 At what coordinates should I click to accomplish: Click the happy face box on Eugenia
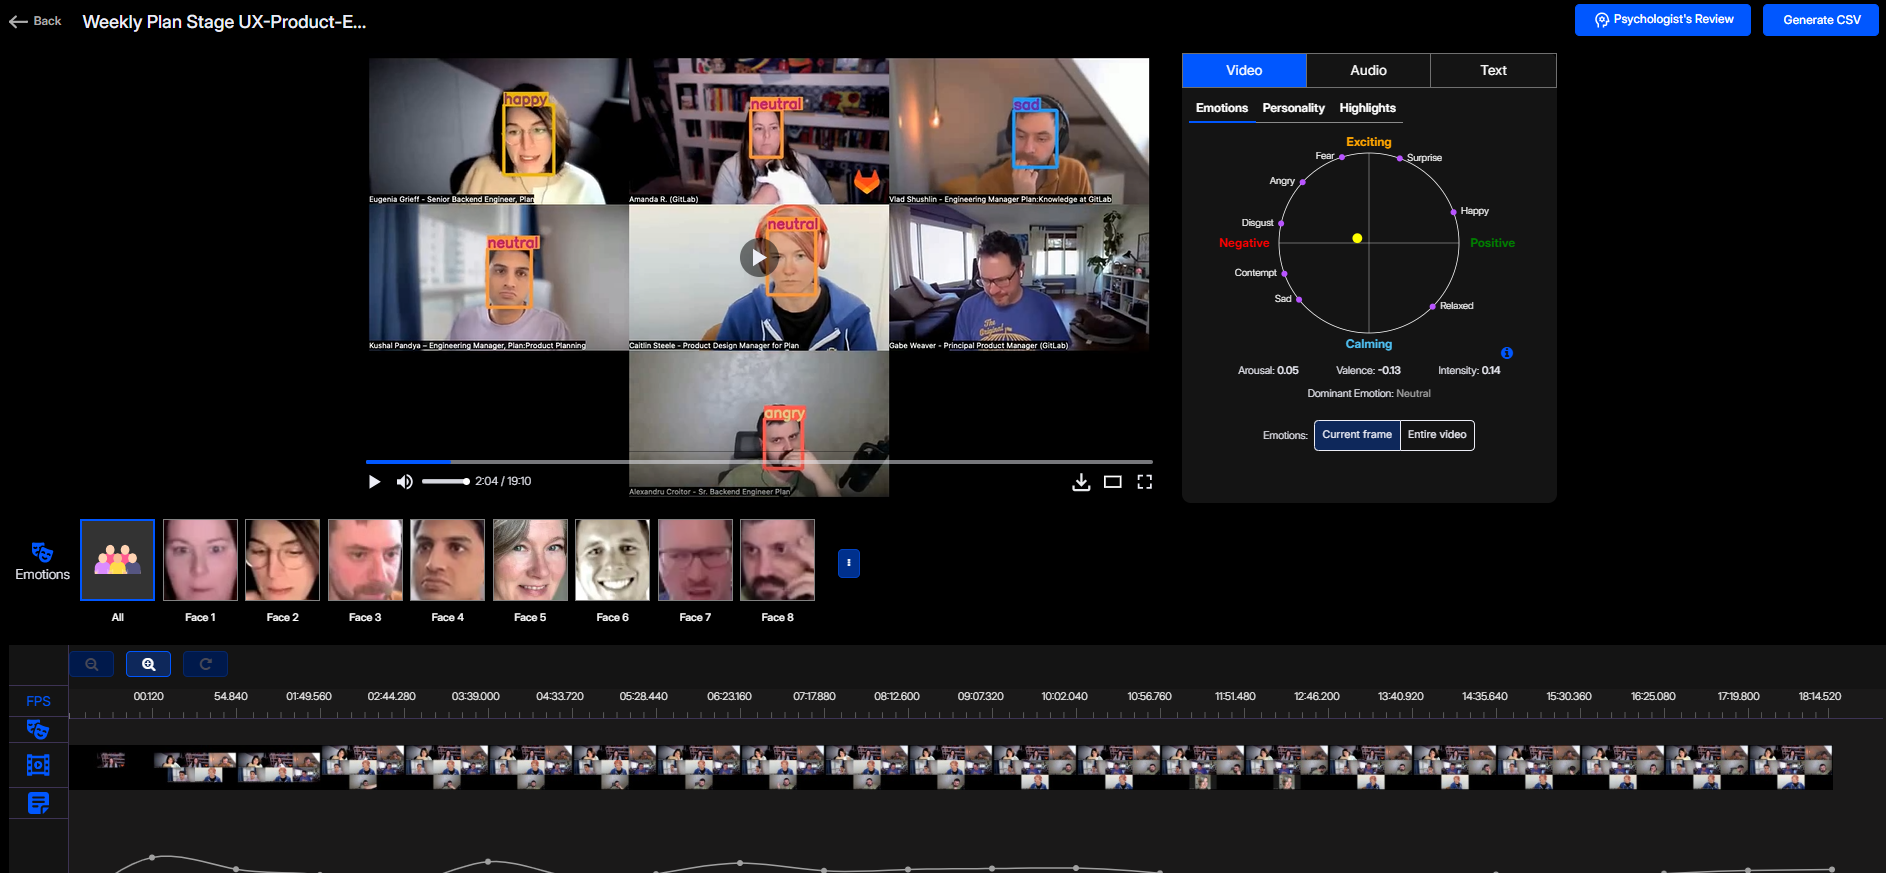pyautogui.click(x=527, y=139)
